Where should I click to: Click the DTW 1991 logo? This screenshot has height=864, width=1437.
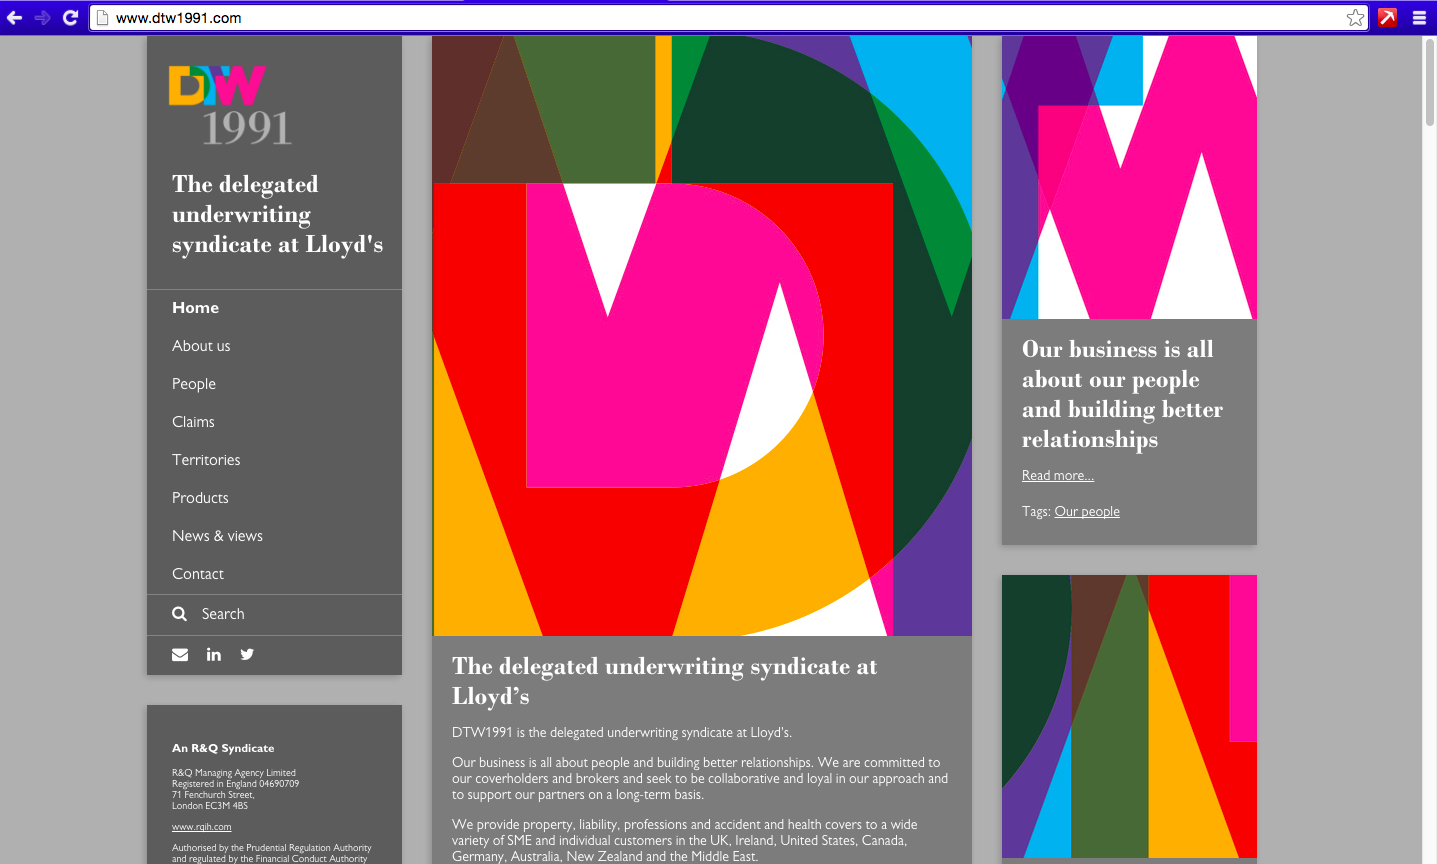pos(231,105)
